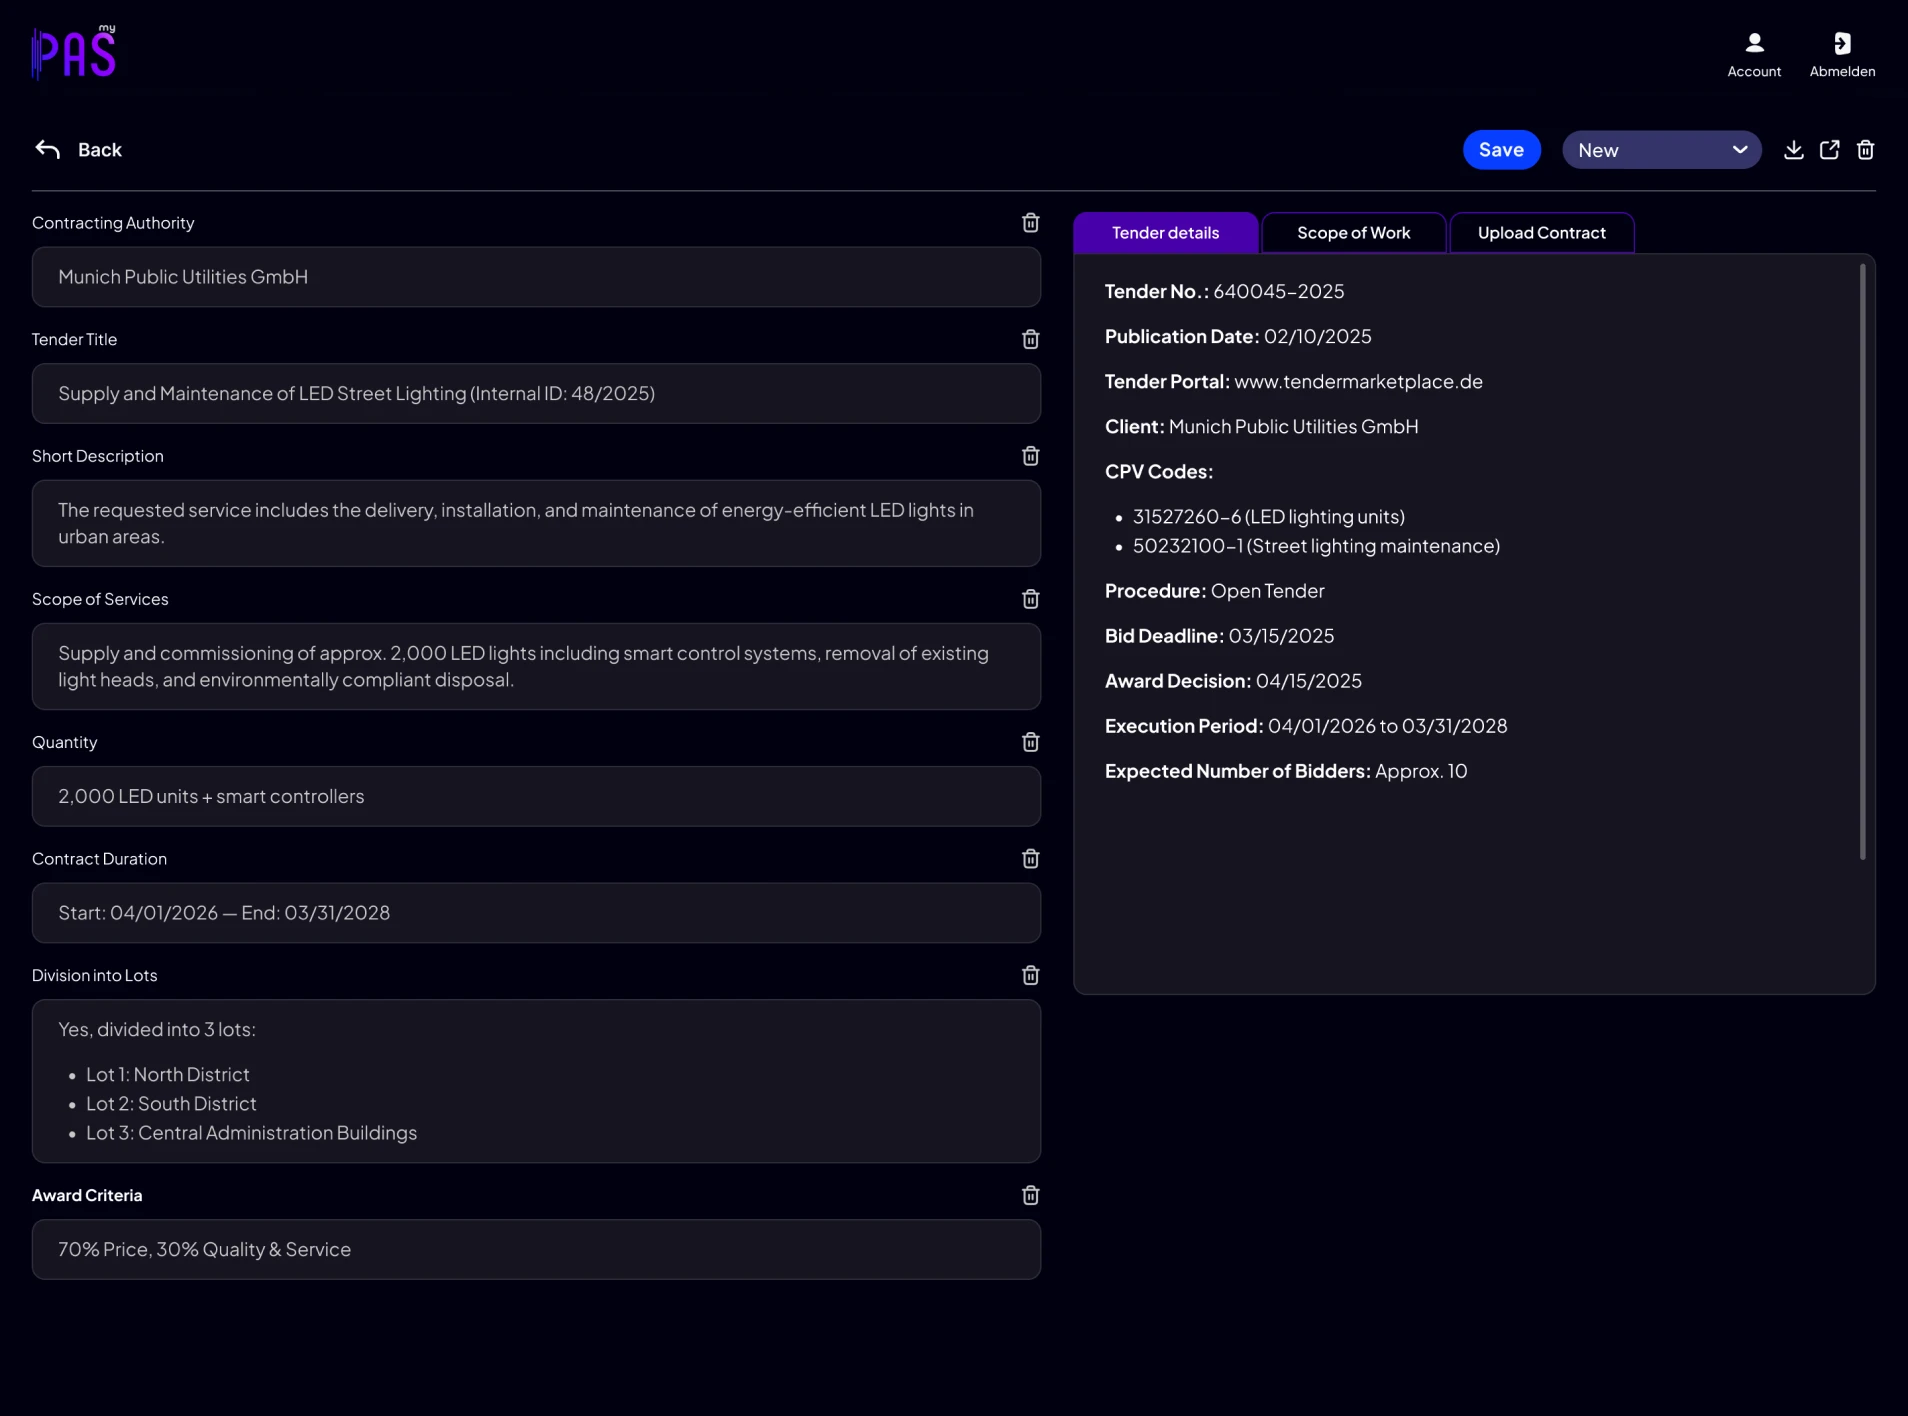The image size is (1908, 1416).
Task: Remove the Contract Duration field
Action: 1031,859
